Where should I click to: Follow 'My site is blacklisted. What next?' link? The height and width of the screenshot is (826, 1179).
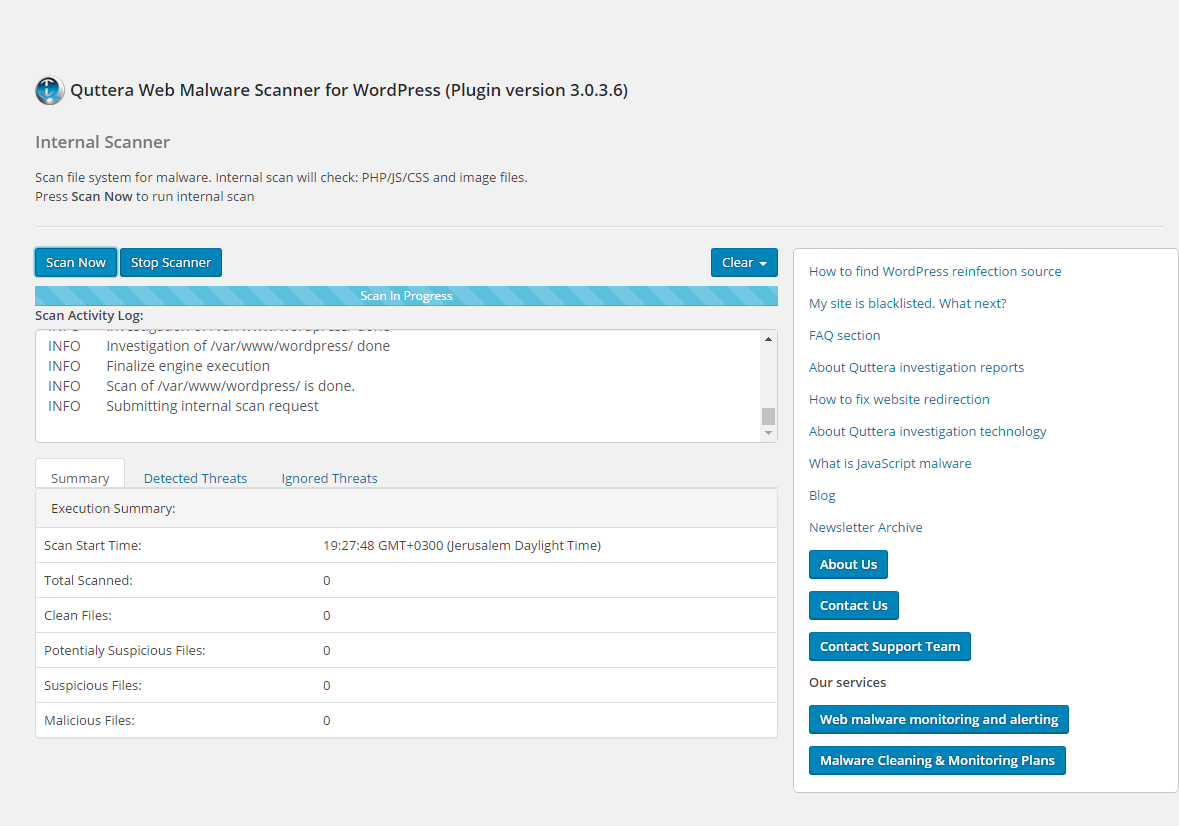[907, 303]
